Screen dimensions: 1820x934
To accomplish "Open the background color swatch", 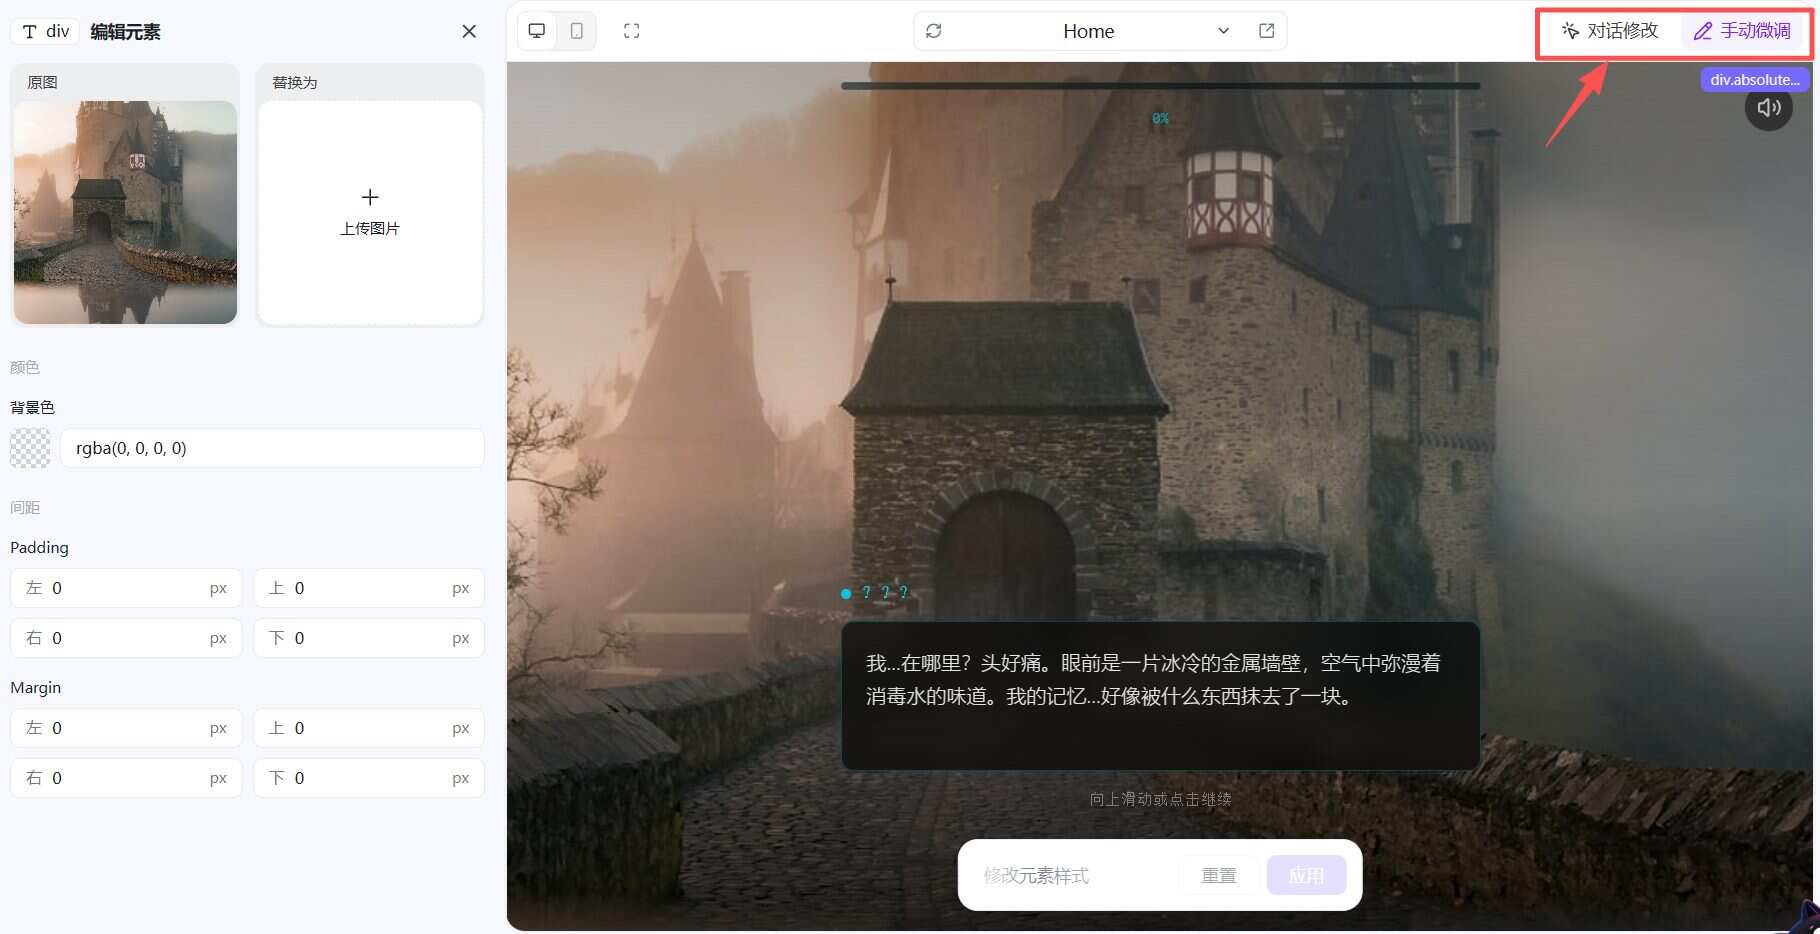I will click(30, 448).
